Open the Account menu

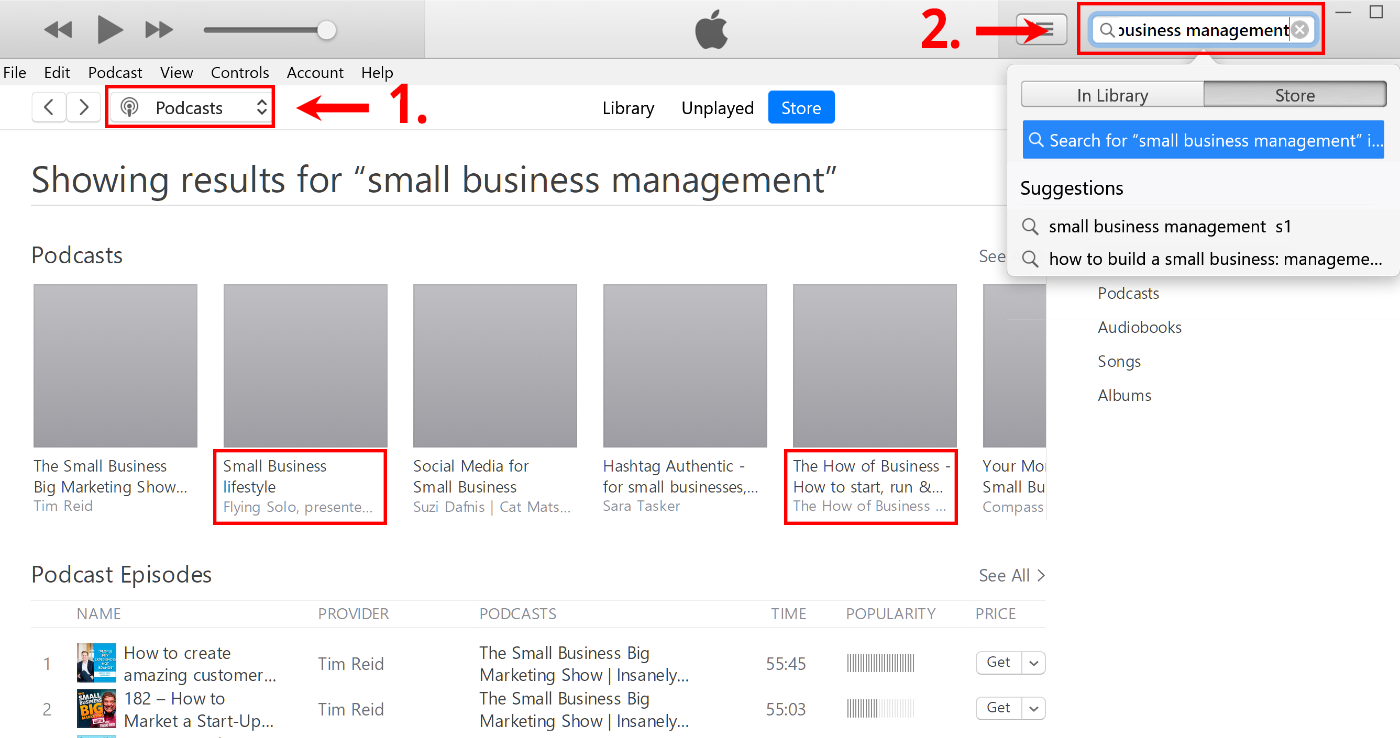[x=315, y=72]
